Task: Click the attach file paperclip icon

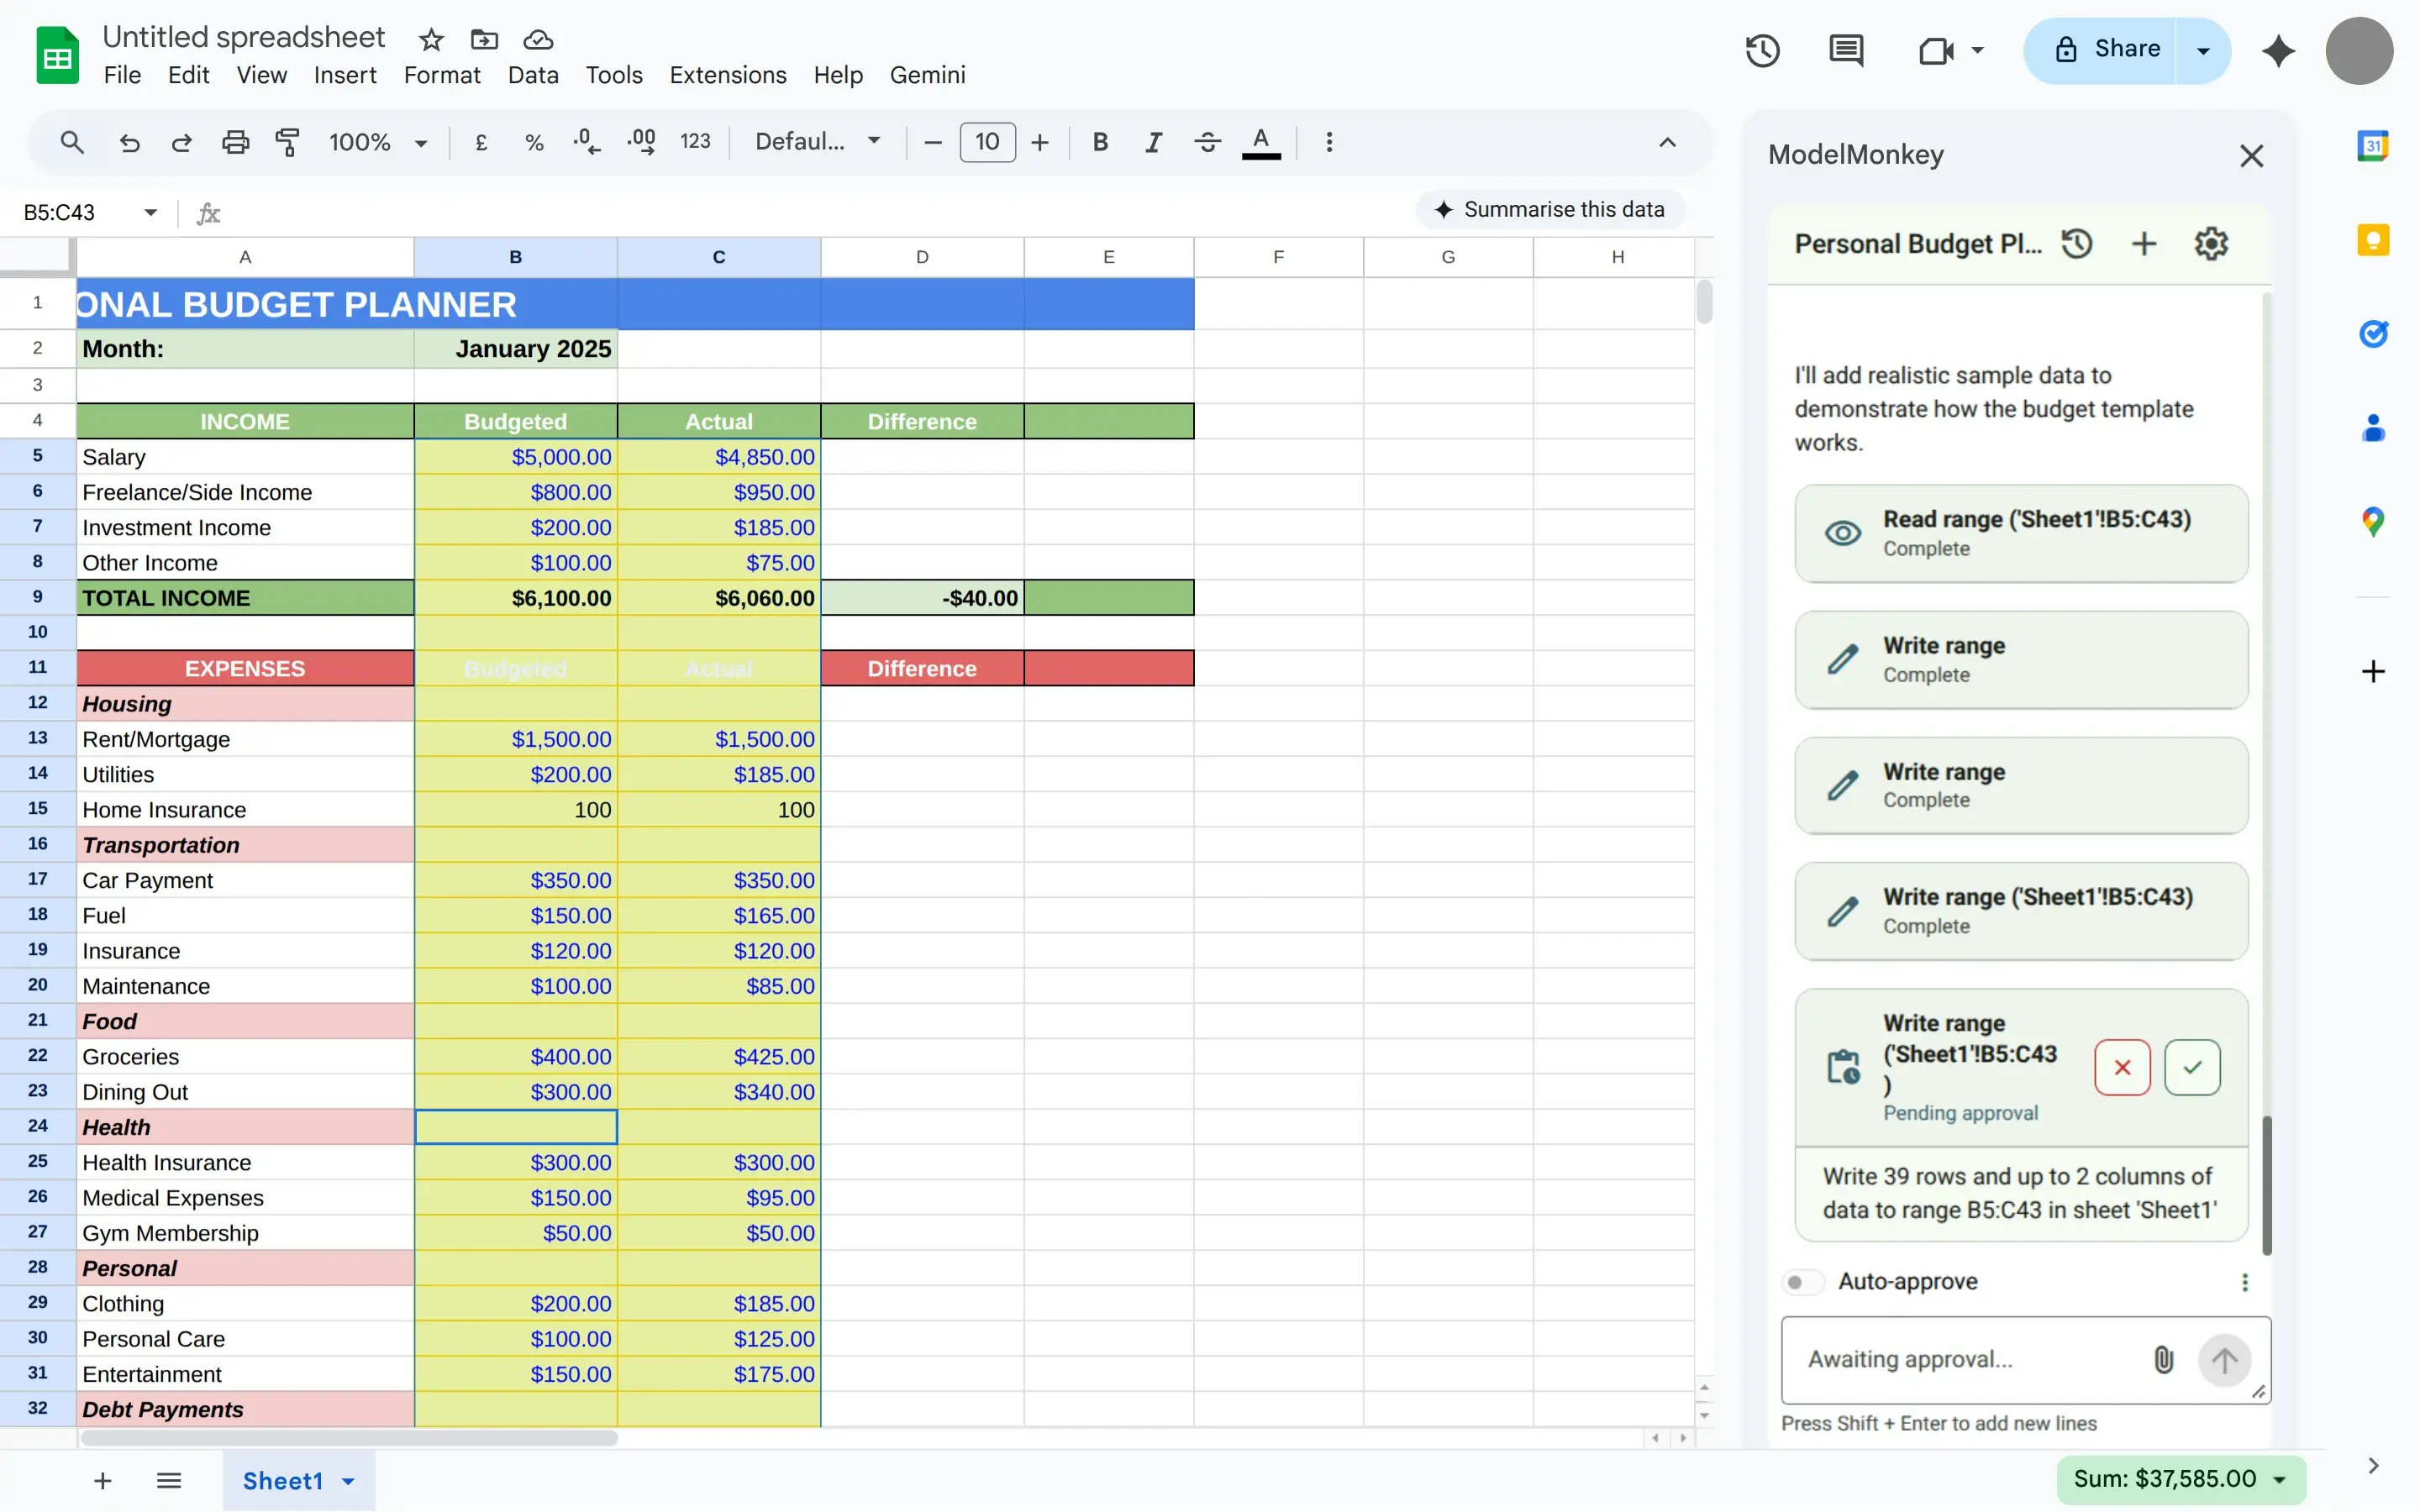Action: (2162, 1359)
